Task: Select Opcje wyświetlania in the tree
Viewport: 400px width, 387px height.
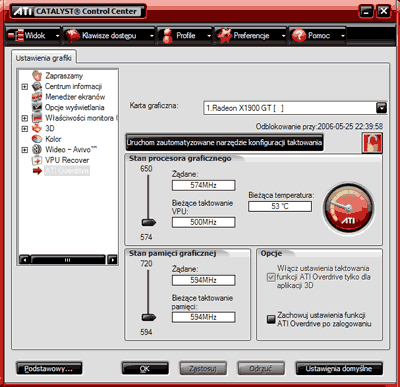Action: 75,108
